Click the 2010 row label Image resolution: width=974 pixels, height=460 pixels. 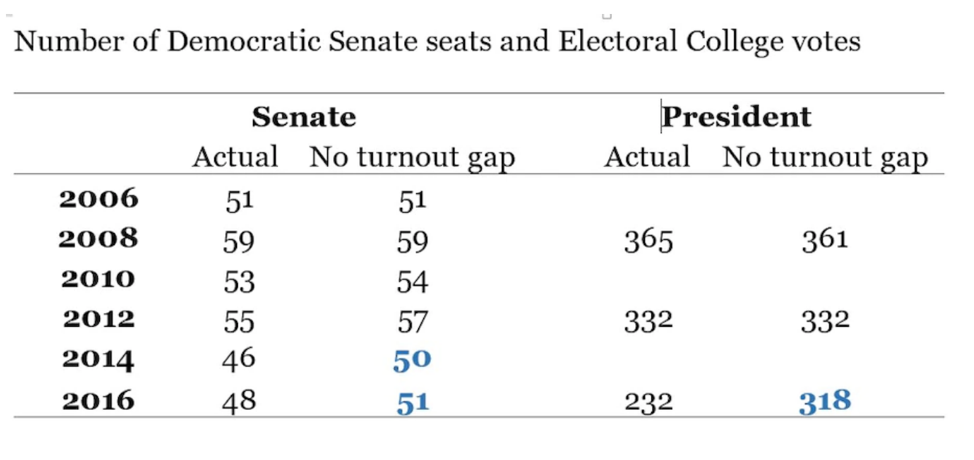click(98, 280)
